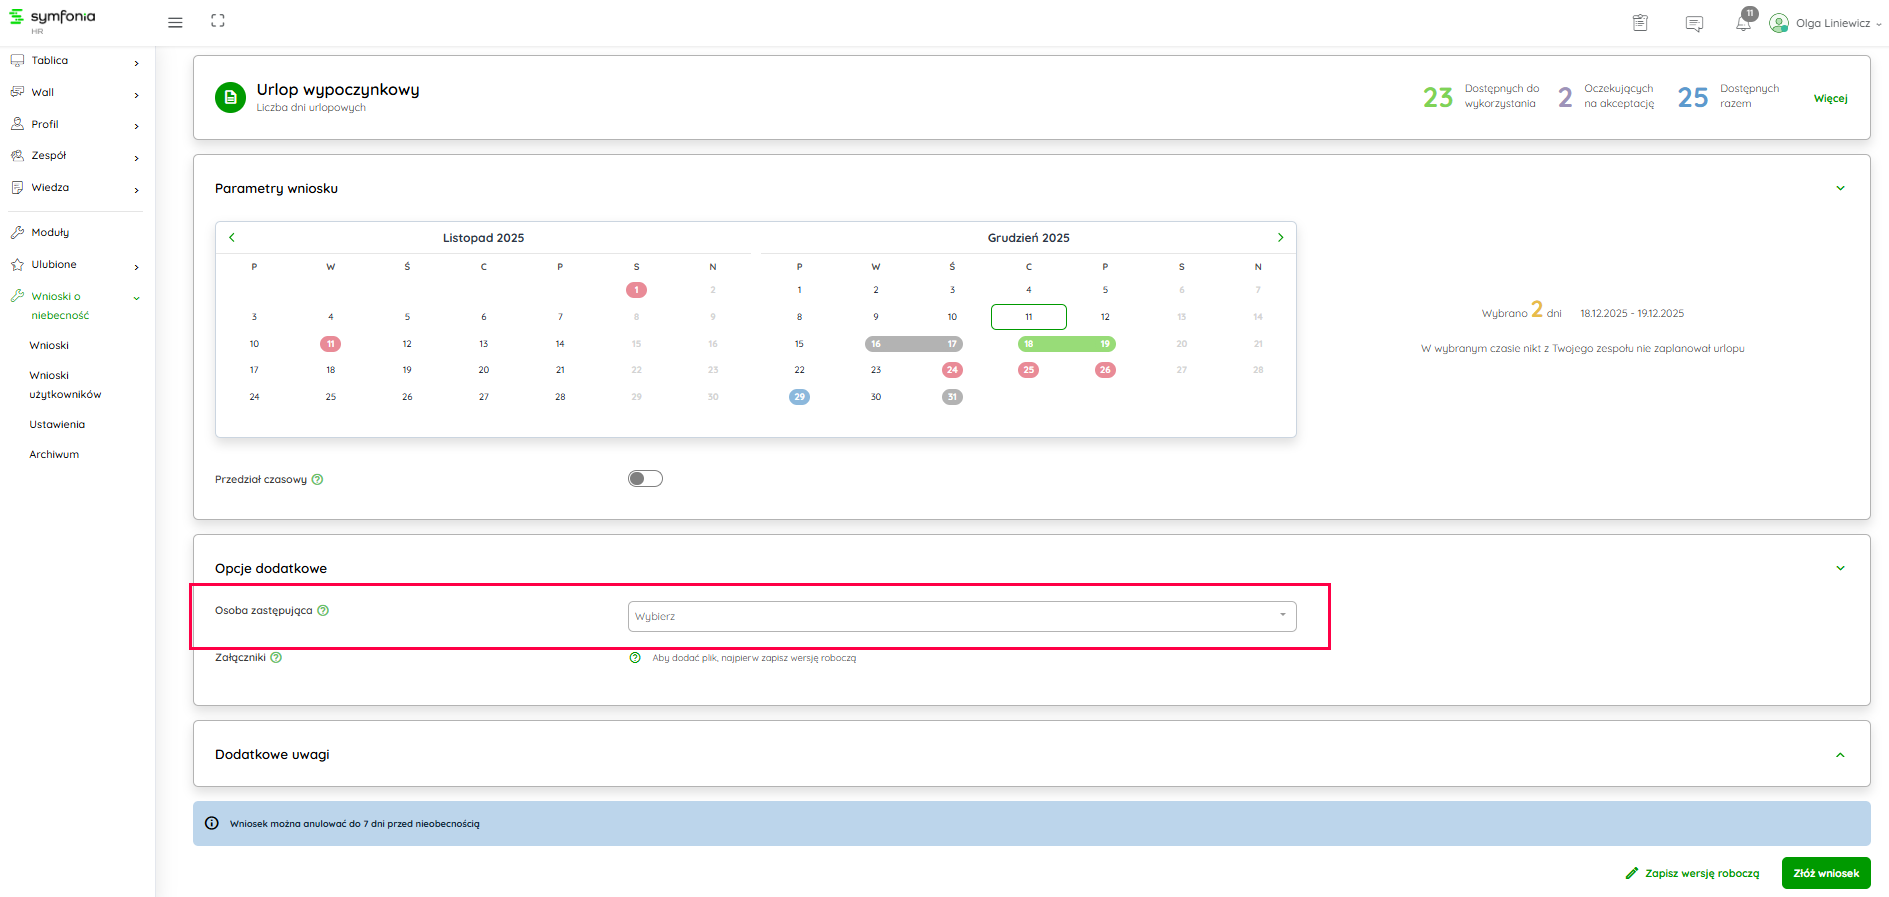Go to previous month in calendar

(x=232, y=238)
